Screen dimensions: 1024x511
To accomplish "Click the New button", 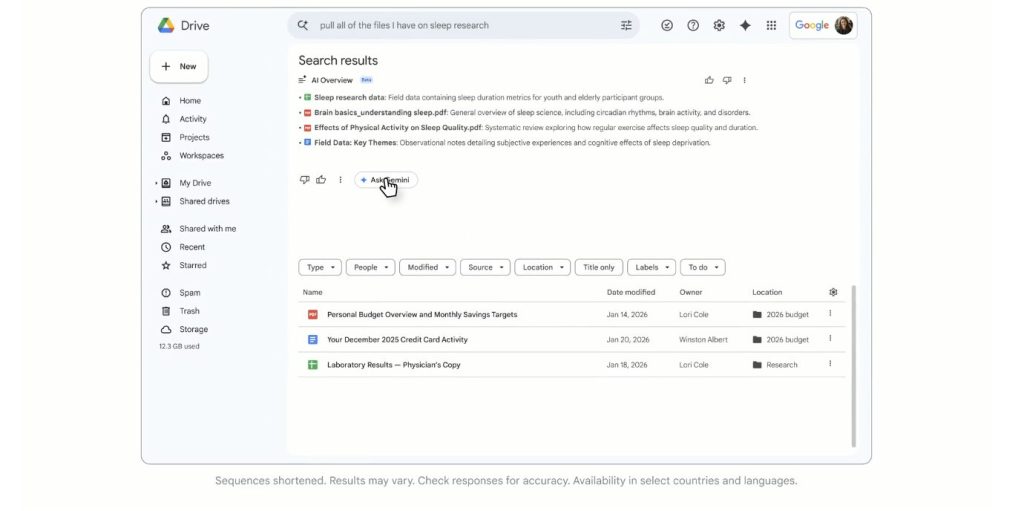I will pos(179,66).
